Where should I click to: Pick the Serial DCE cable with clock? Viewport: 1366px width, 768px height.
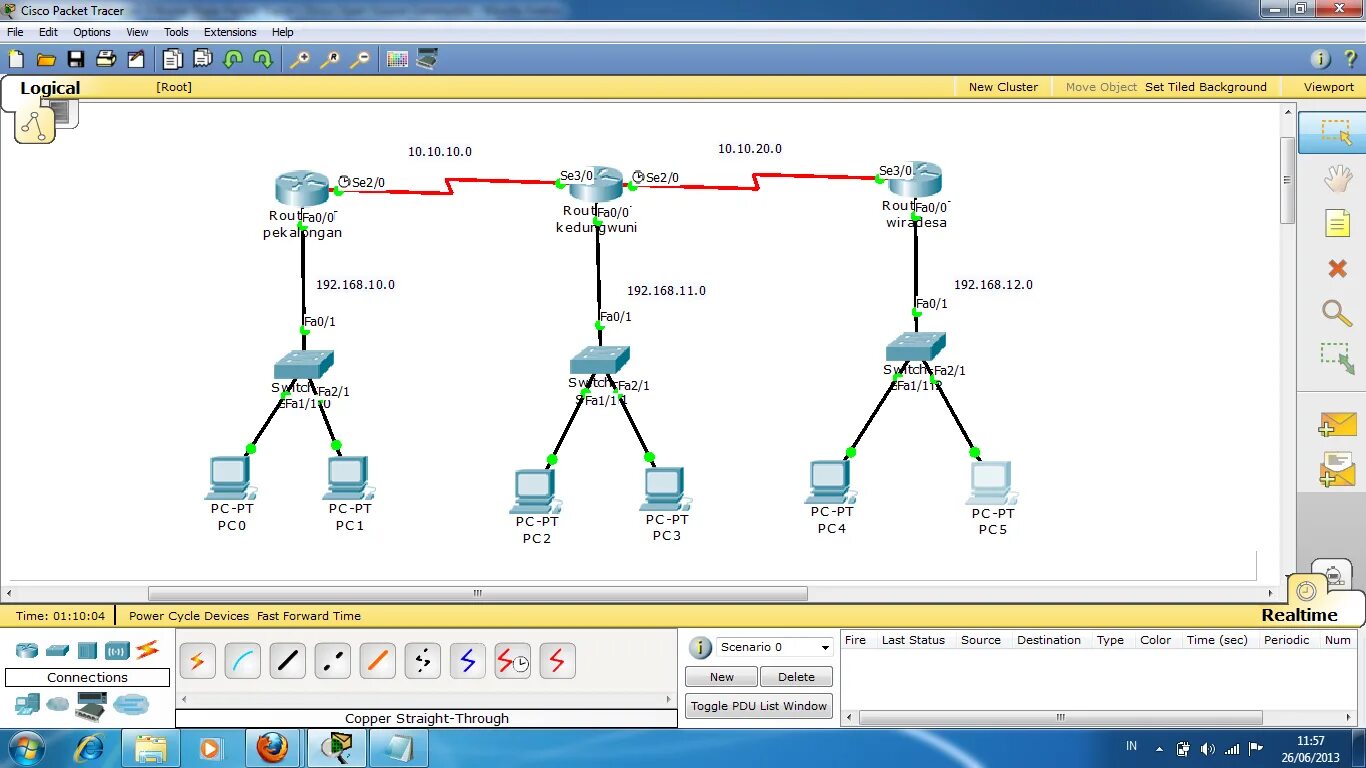(512, 661)
